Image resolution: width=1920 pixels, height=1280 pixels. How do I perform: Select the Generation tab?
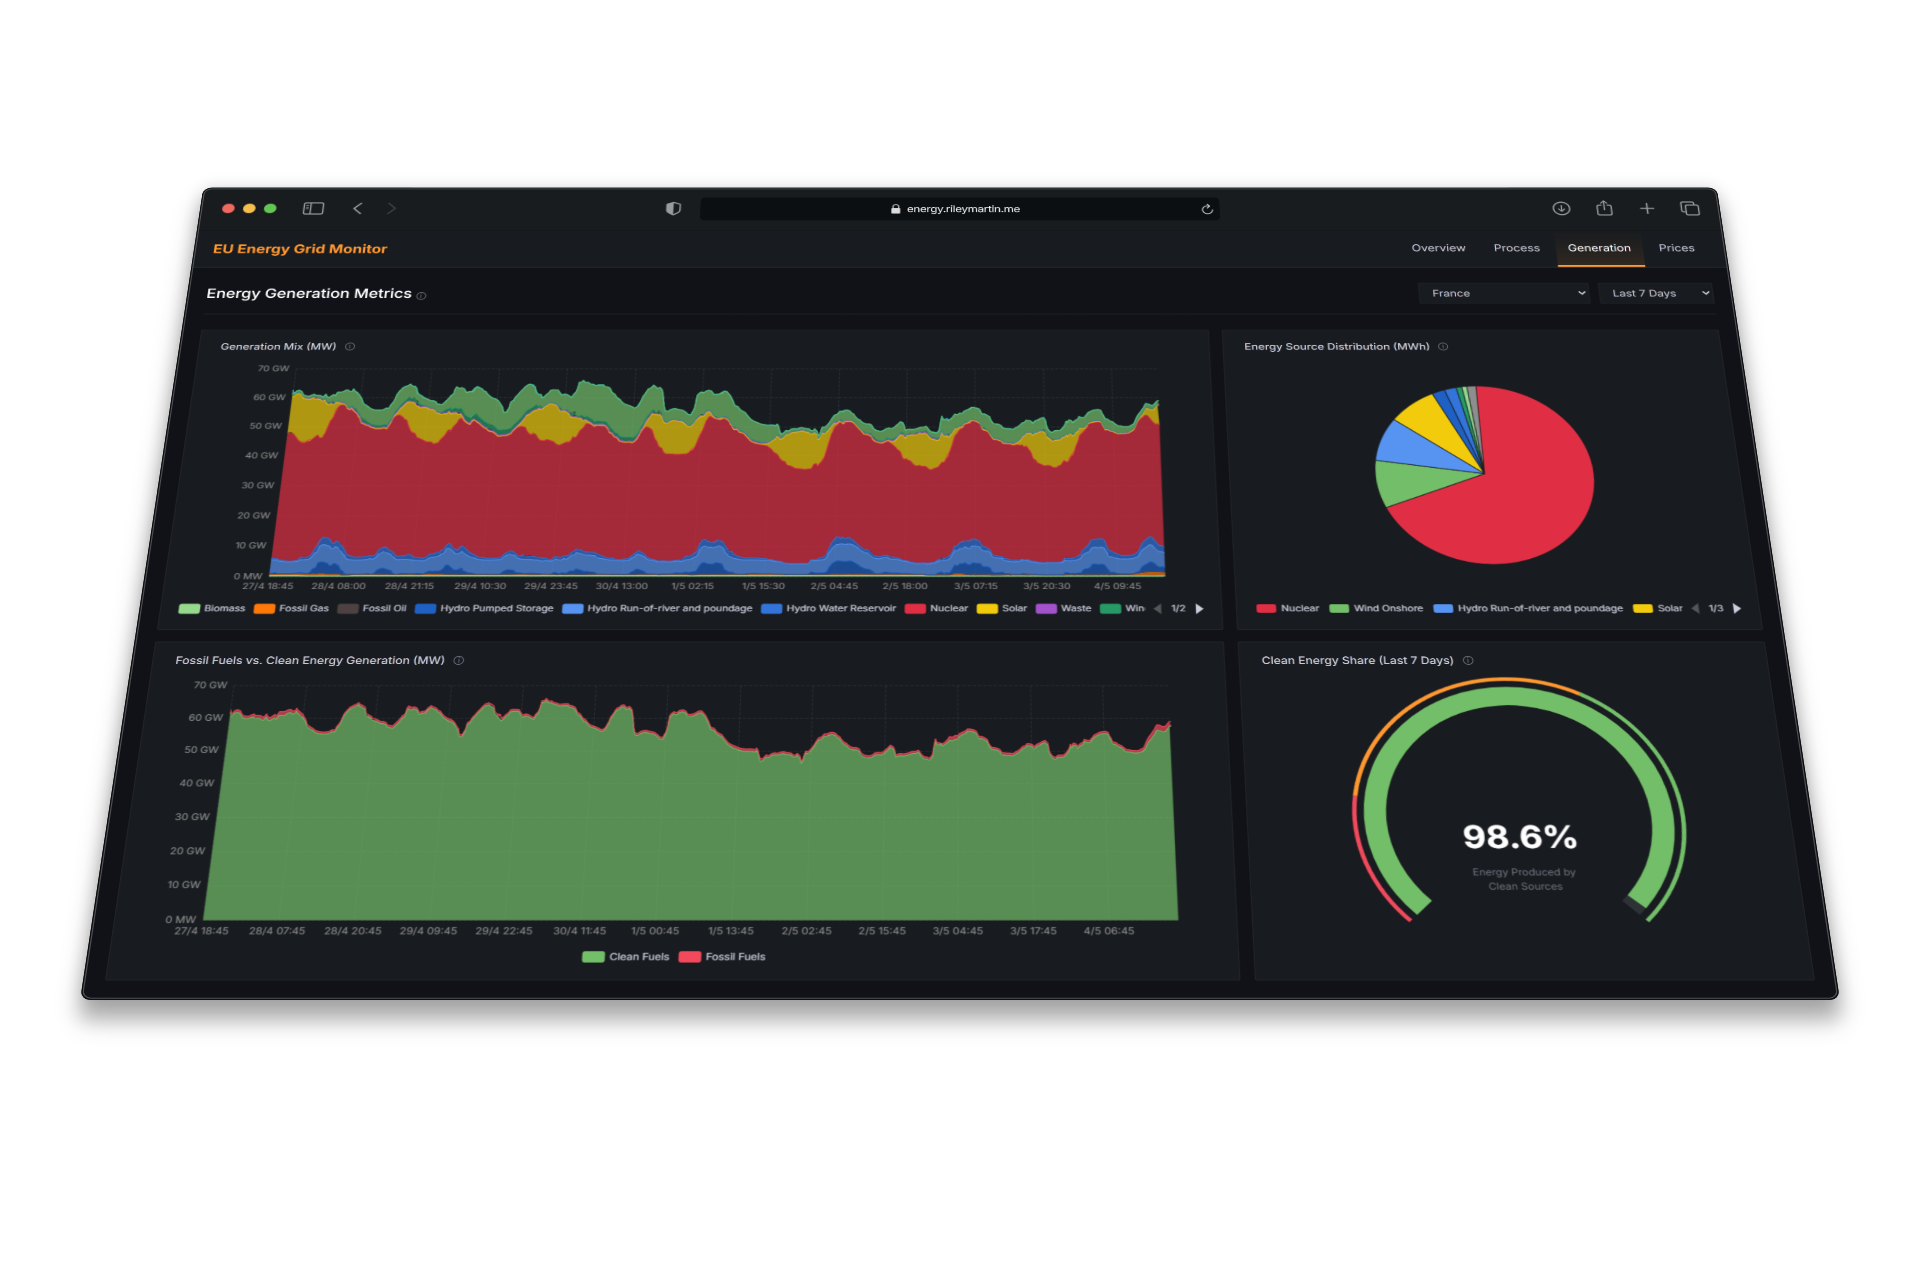point(1599,248)
